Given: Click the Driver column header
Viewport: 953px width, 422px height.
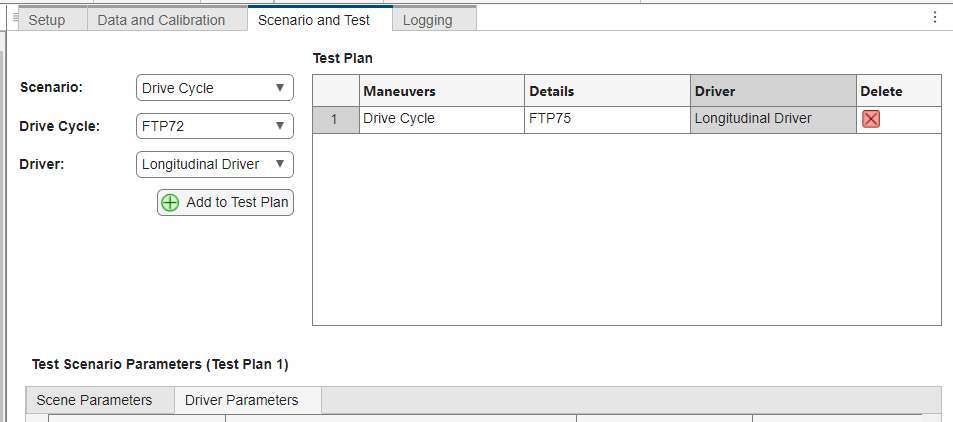Looking at the screenshot, I should [773, 91].
